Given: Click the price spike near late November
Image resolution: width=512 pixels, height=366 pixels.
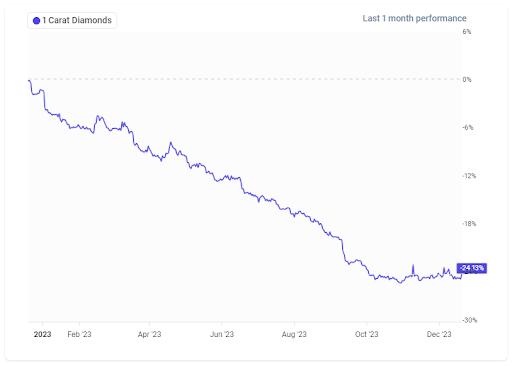Looking at the screenshot, I should (x=413, y=269).
